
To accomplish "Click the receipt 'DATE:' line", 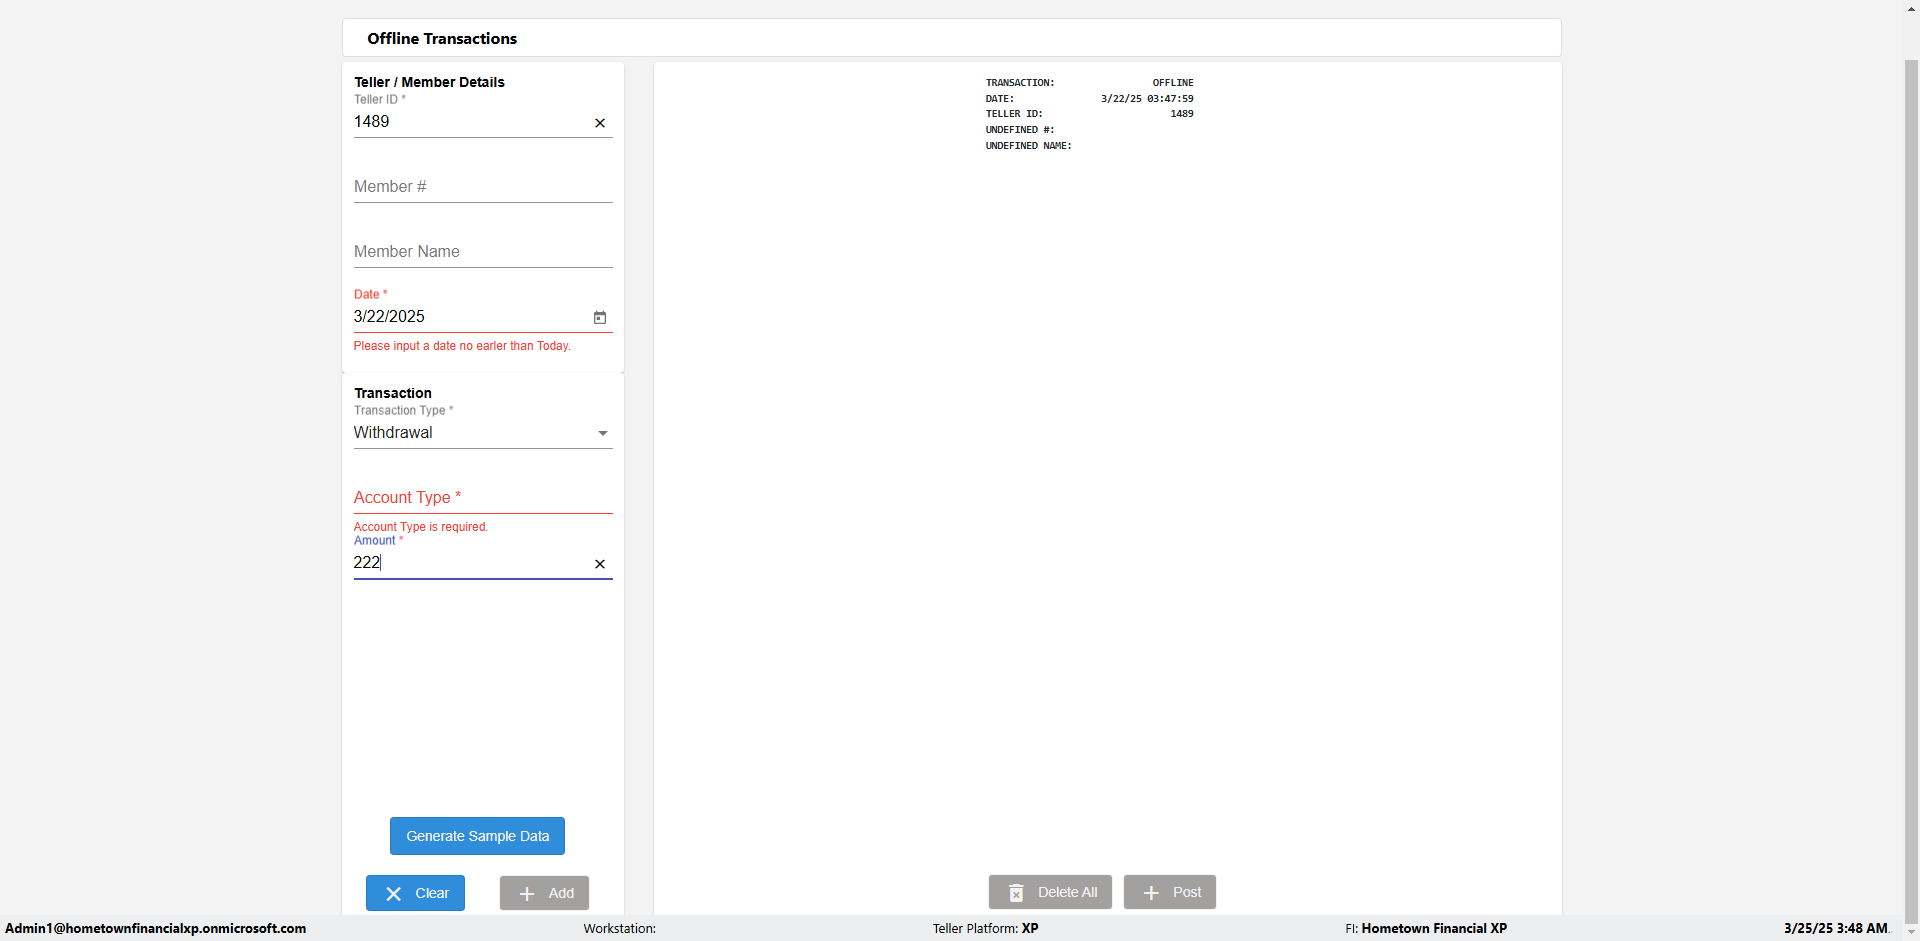I will [x=1089, y=99].
